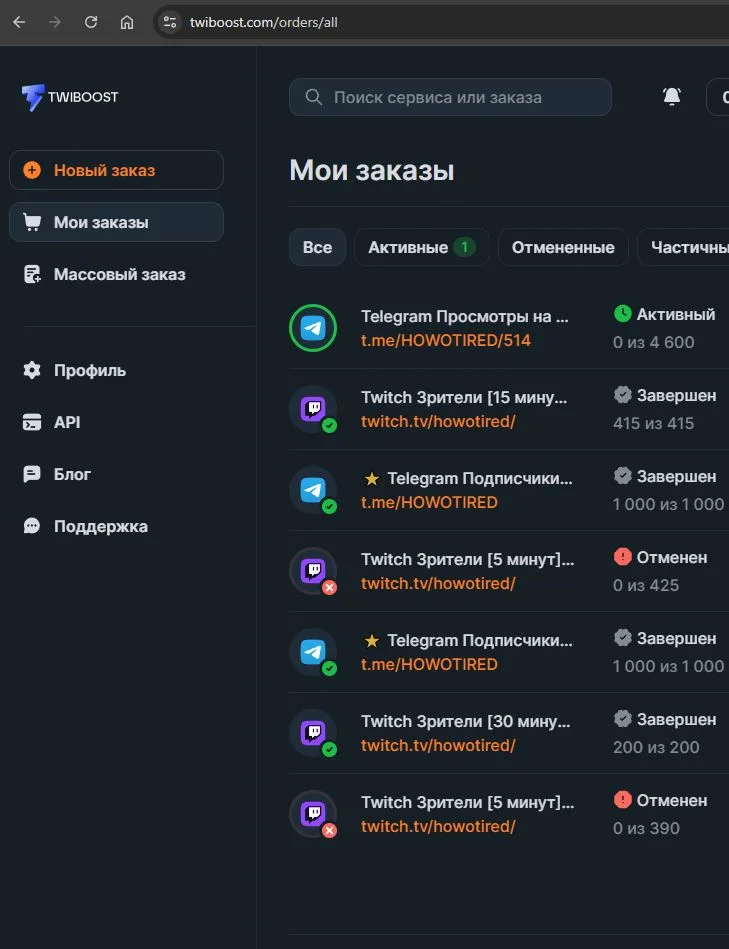729x949 pixels.
Task: Click the green 1 badge on Активные
Action: tap(465, 247)
